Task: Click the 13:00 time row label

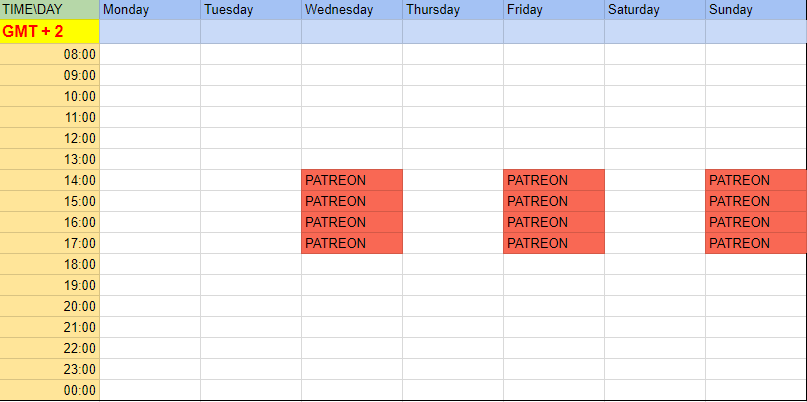Action: click(50, 159)
